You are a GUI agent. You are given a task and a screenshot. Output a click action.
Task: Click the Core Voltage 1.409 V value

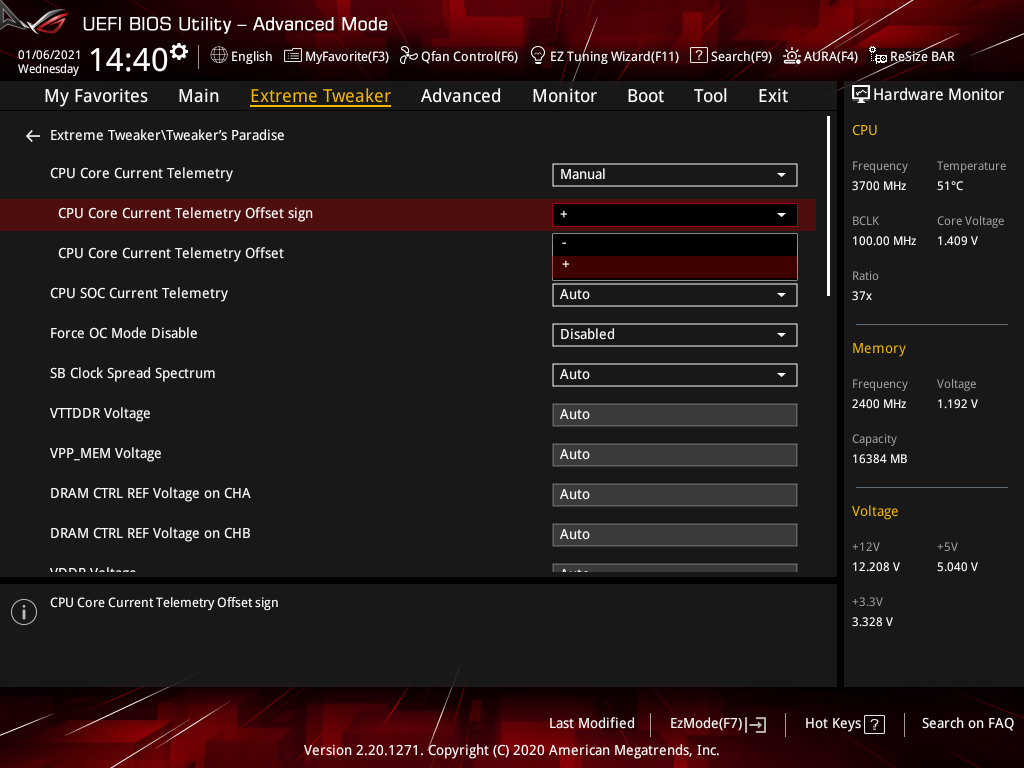pyautogui.click(x=957, y=241)
